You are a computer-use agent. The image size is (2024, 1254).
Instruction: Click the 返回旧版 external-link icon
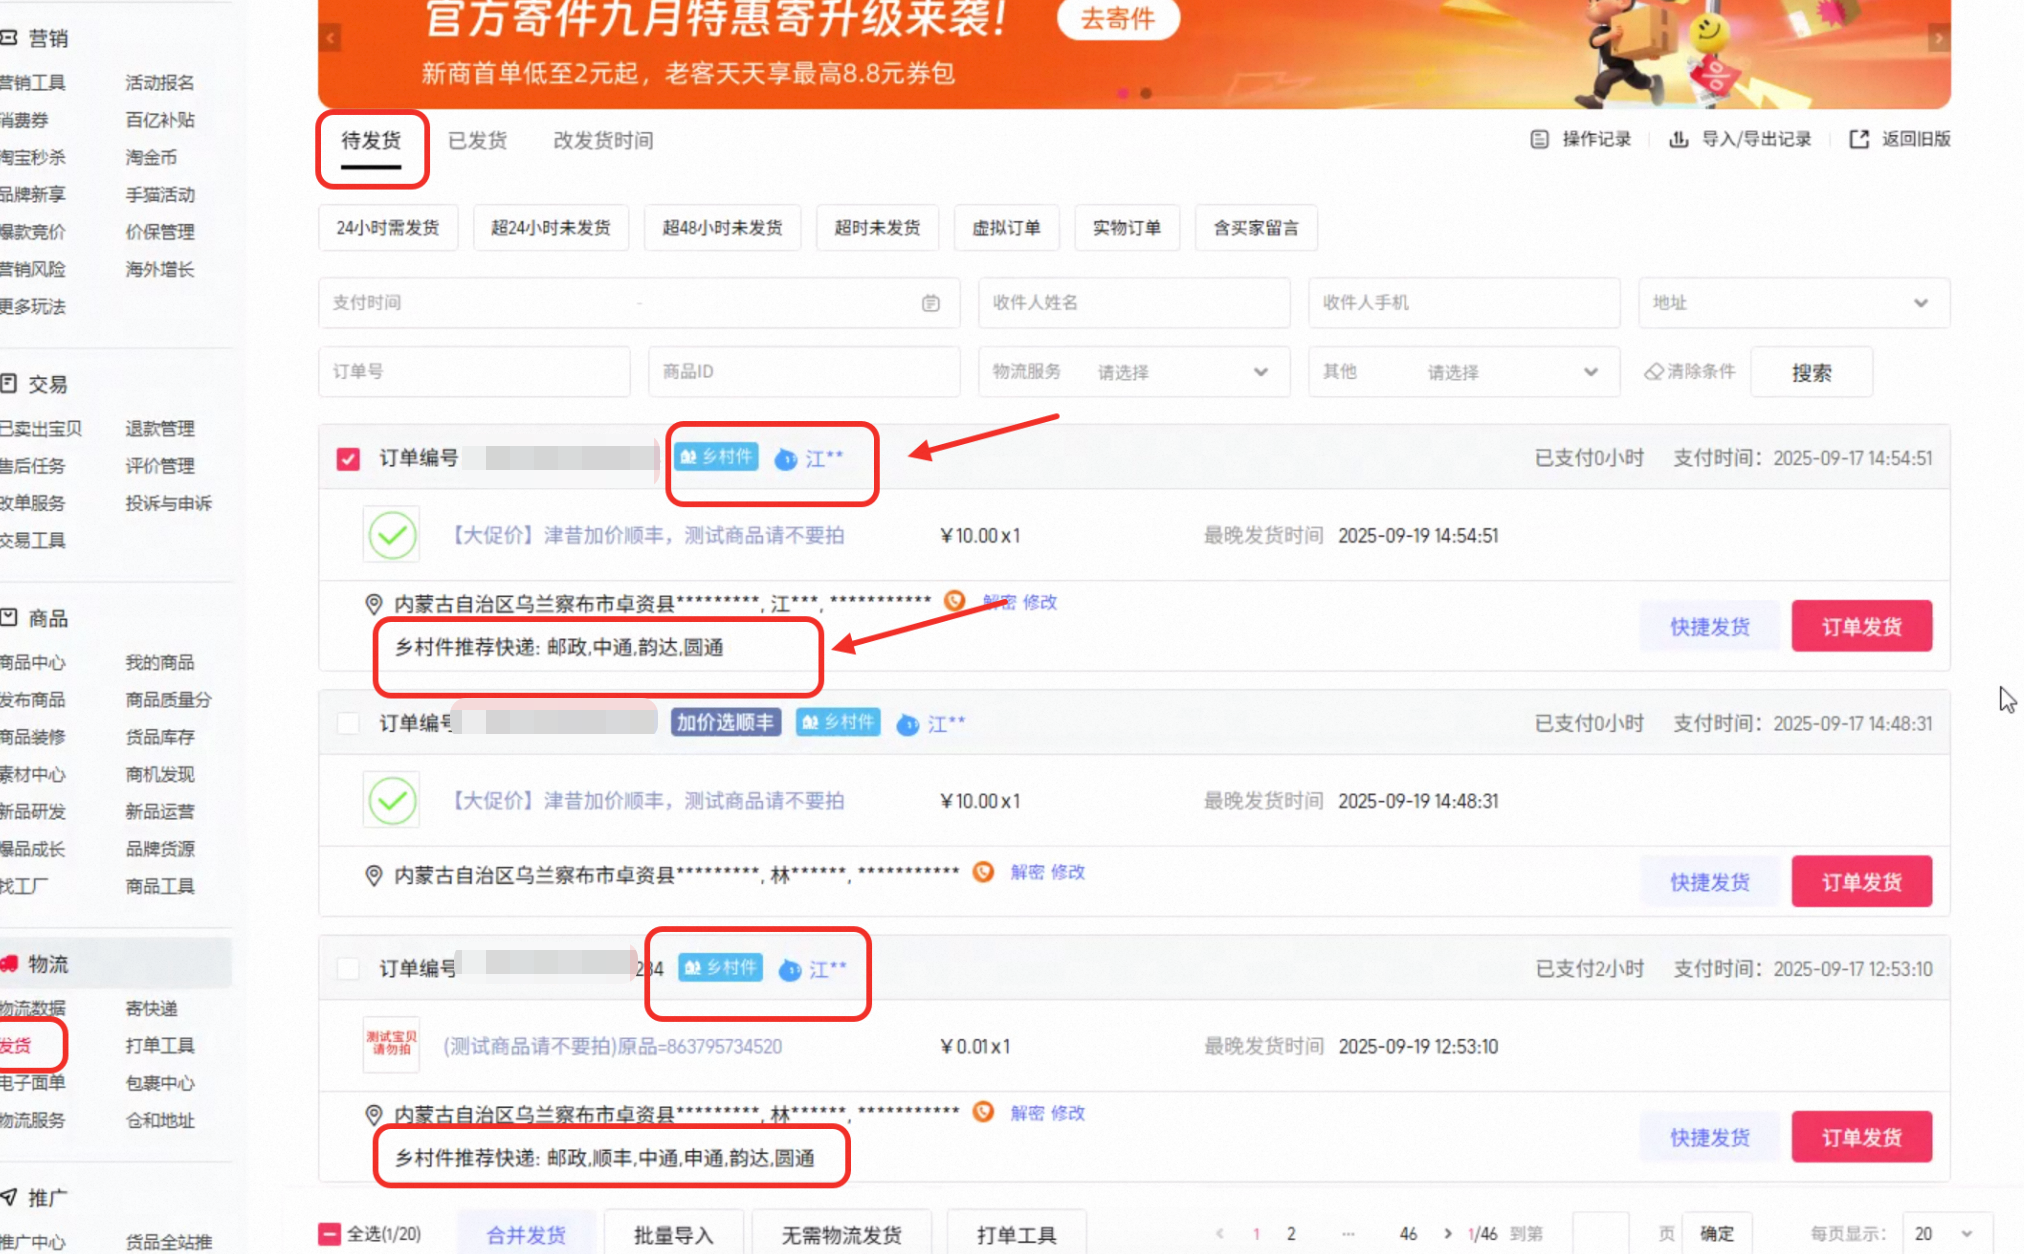[x=1859, y=139]
